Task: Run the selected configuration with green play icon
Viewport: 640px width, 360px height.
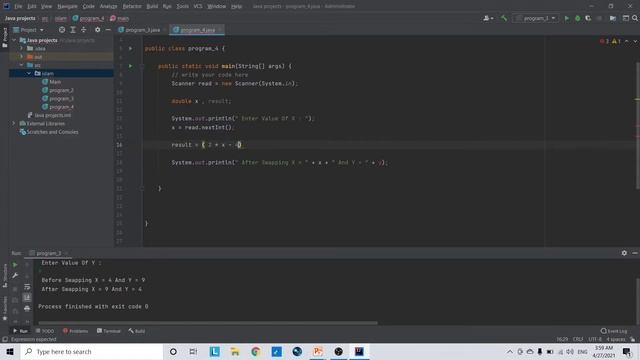Action: pyautogui.click(x=567, y=18)
